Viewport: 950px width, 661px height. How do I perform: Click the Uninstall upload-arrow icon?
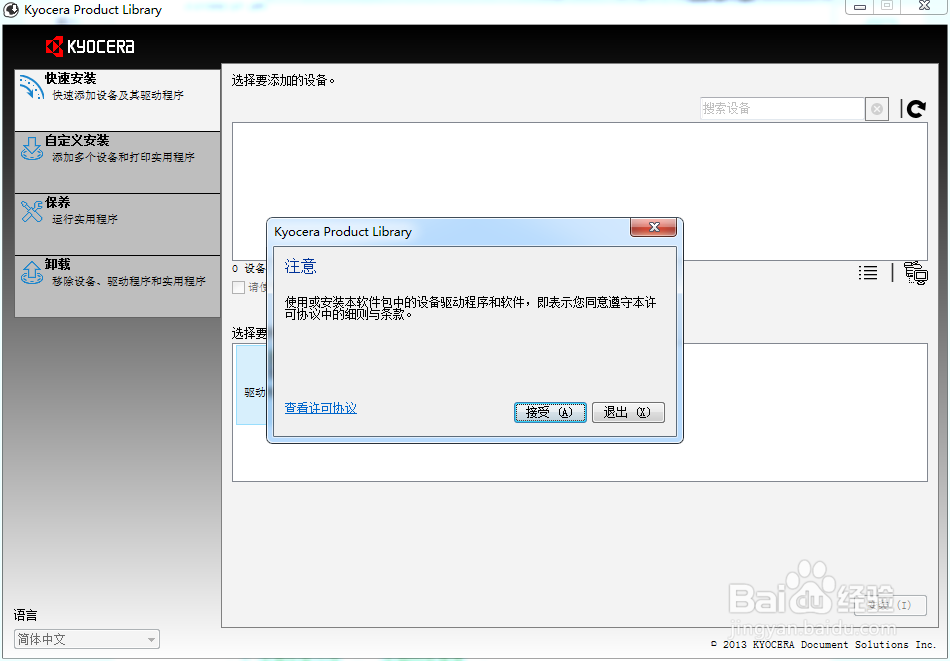pos(32,273)
